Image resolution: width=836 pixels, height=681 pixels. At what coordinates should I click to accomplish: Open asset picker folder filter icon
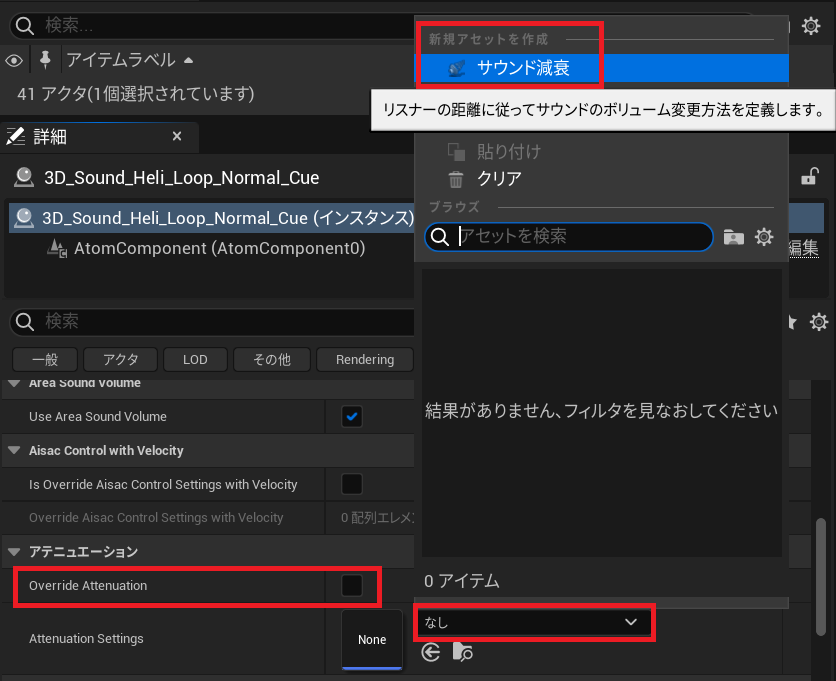[x=734, y=237]
